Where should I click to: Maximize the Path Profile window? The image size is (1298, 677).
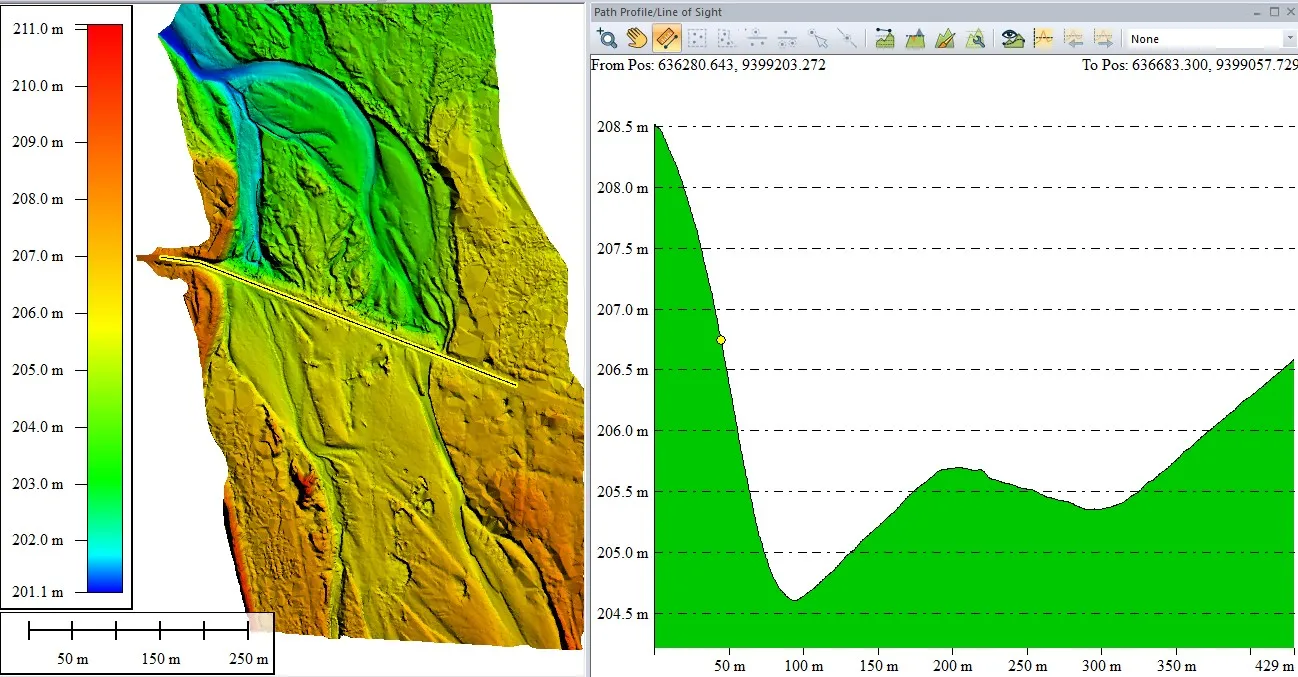(x=1274, y=12)
